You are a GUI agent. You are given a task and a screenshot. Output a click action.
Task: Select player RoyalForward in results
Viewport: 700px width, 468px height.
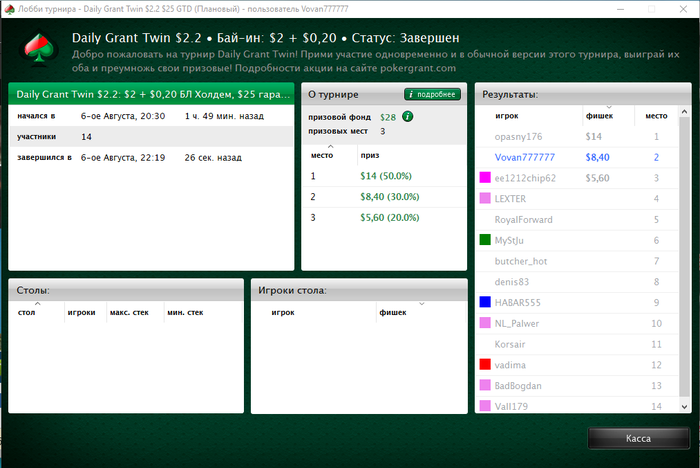524,219
